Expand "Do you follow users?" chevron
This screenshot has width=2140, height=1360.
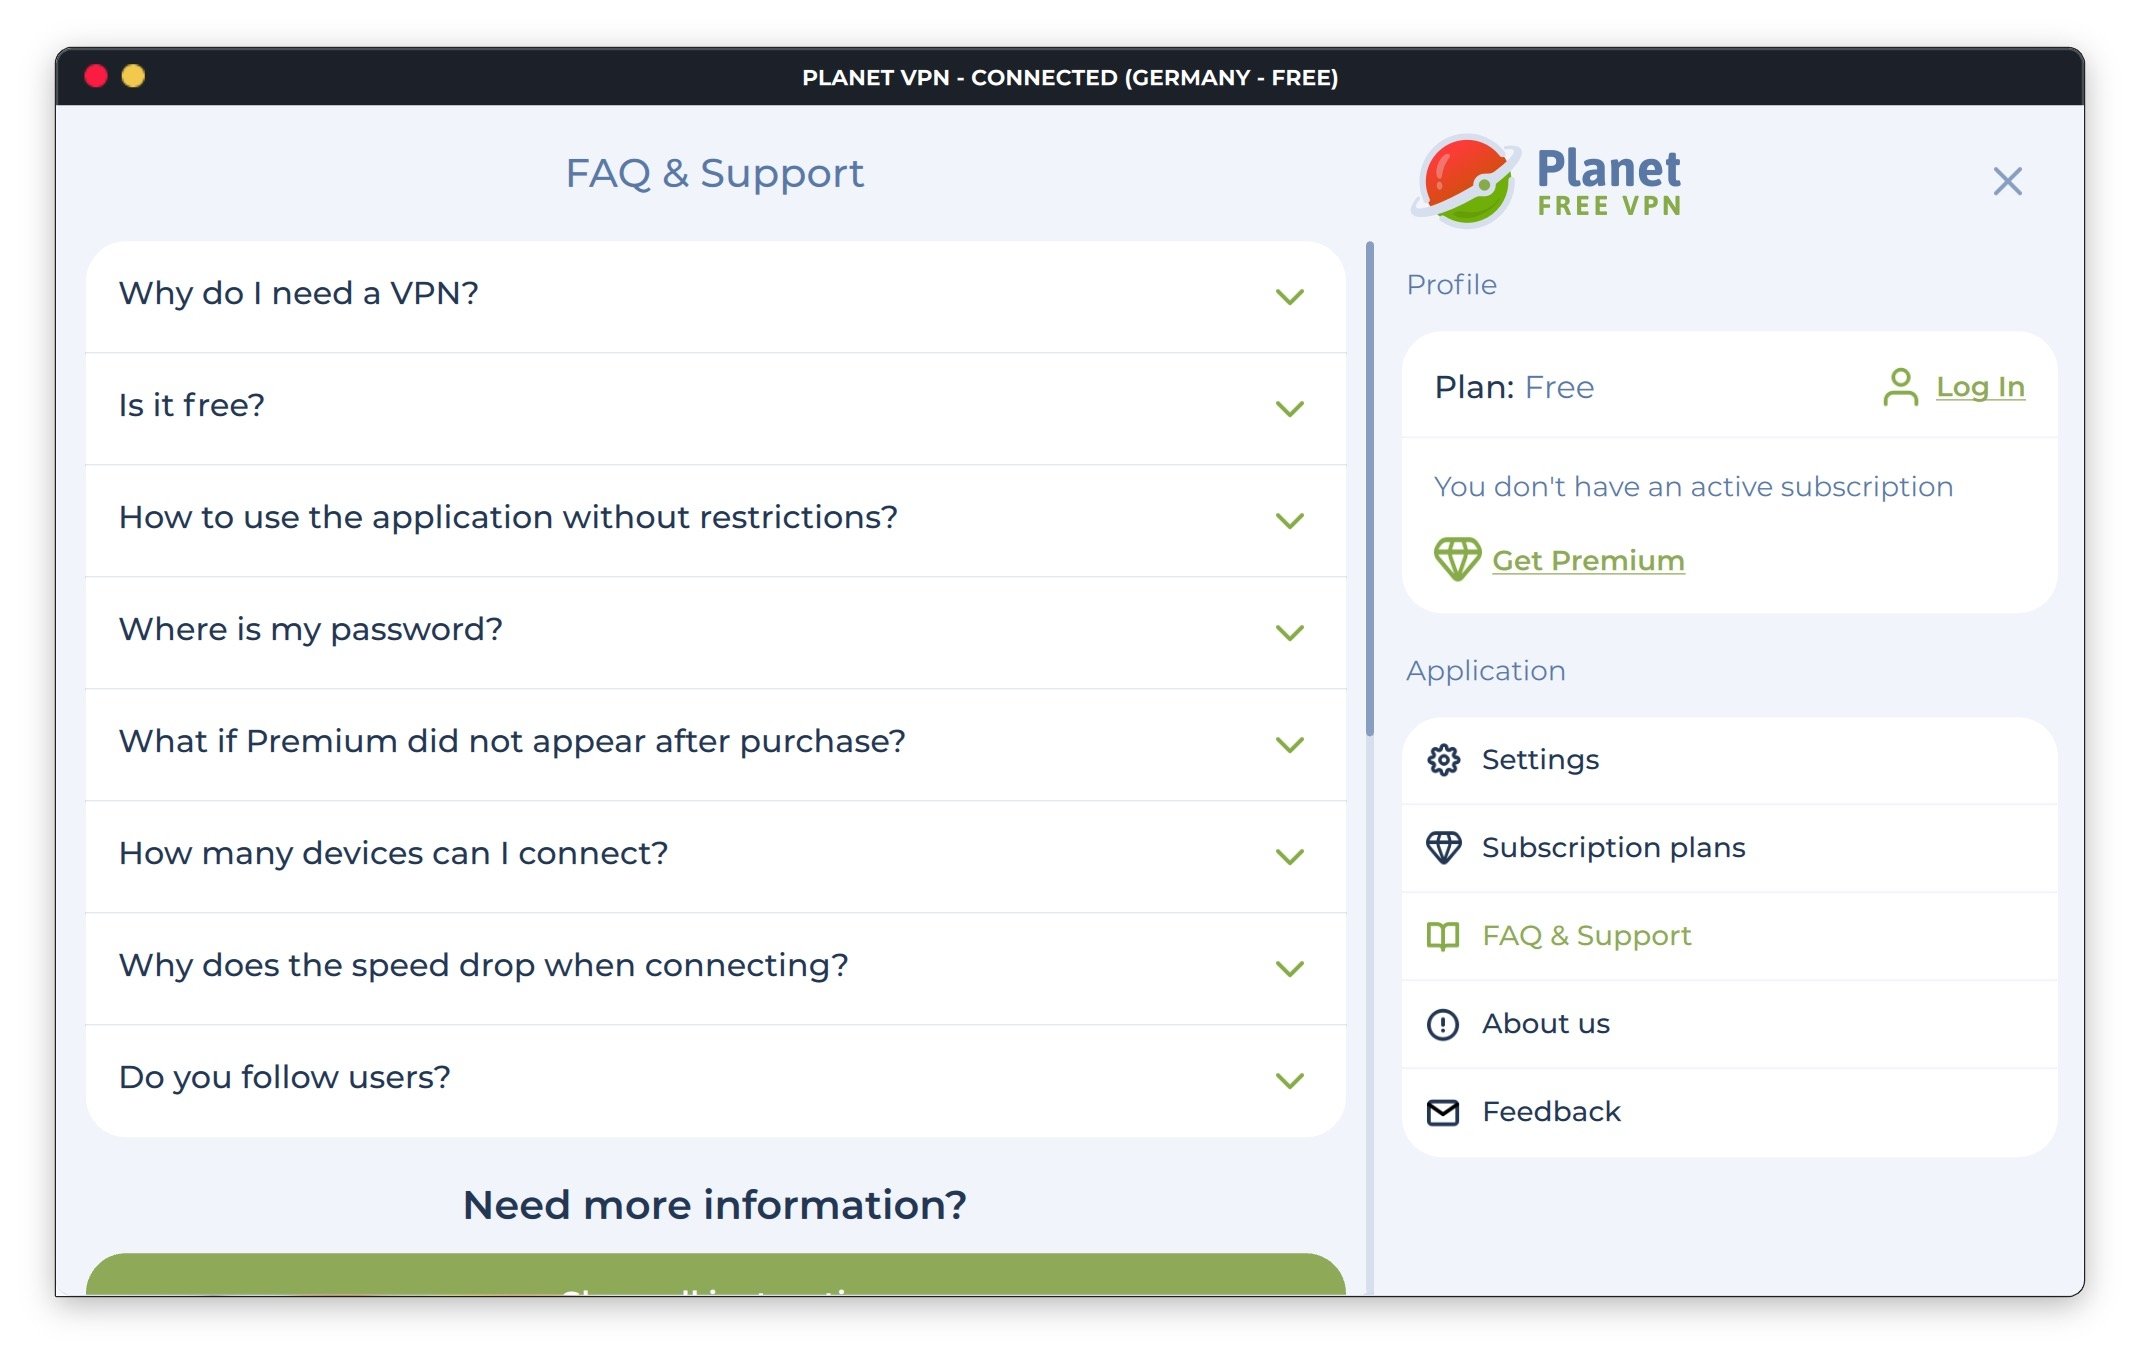pos(1289,1080)
